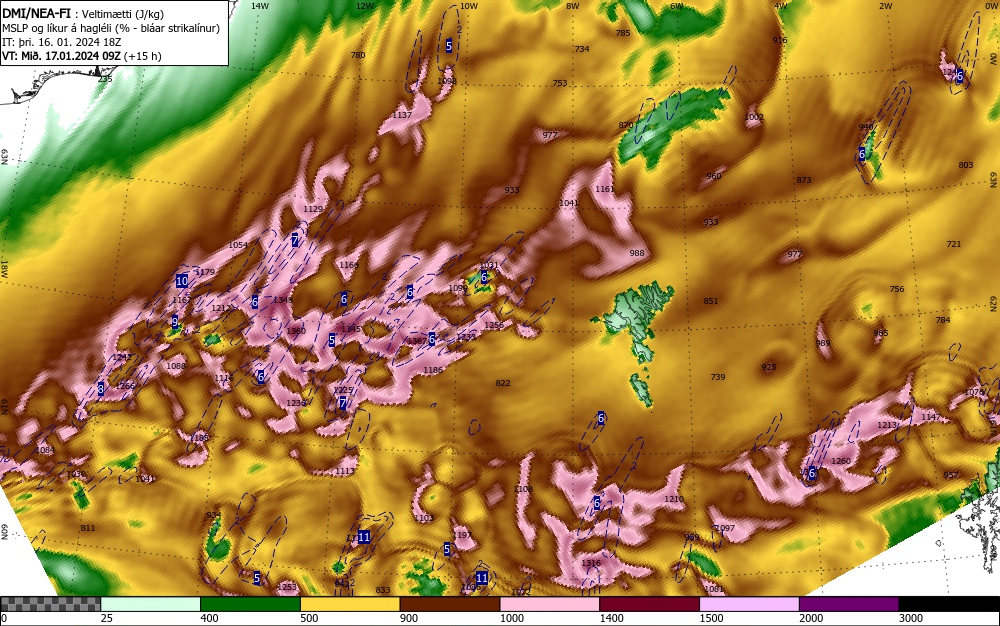Viewport: 1000px width, 626px height.
Task: Click the 'VT: Mið. 17.01.2024 09Z (+15 h)' line
Action: pyautogui.click(x=82, y=55)
